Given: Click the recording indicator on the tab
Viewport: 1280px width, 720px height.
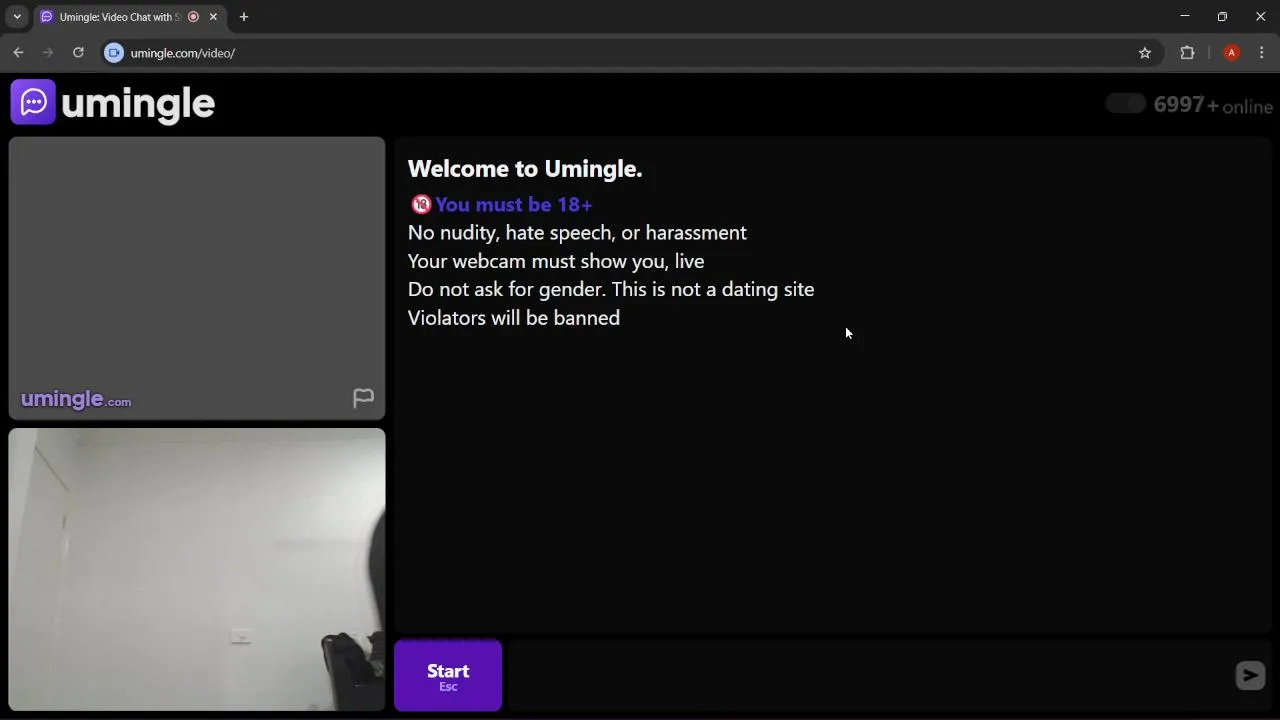Looking at the screenshot, I should pos(193,17).
